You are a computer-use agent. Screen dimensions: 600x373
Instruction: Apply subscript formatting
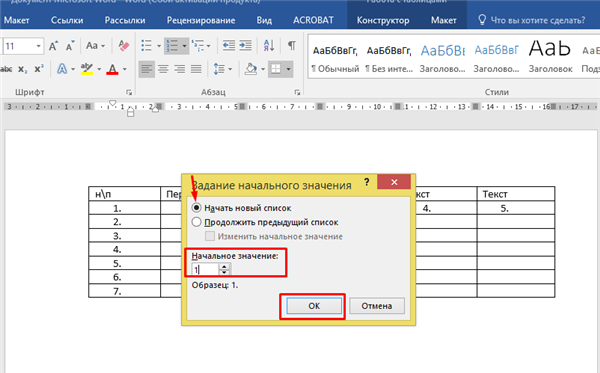click(23, 69)
